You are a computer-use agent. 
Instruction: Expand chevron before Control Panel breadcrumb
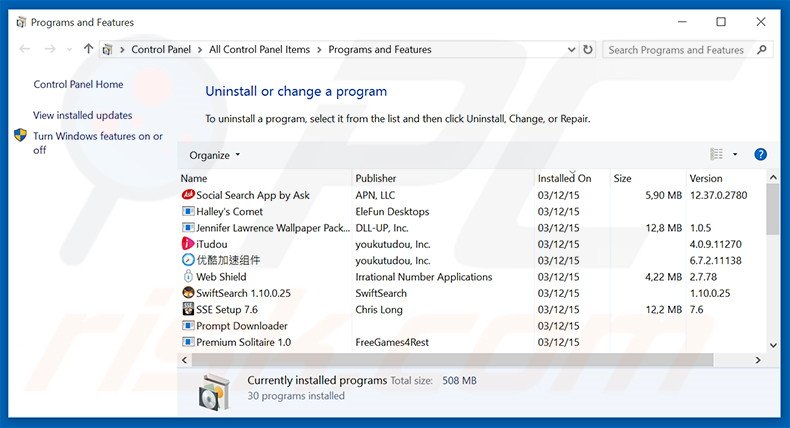point(122,49)
